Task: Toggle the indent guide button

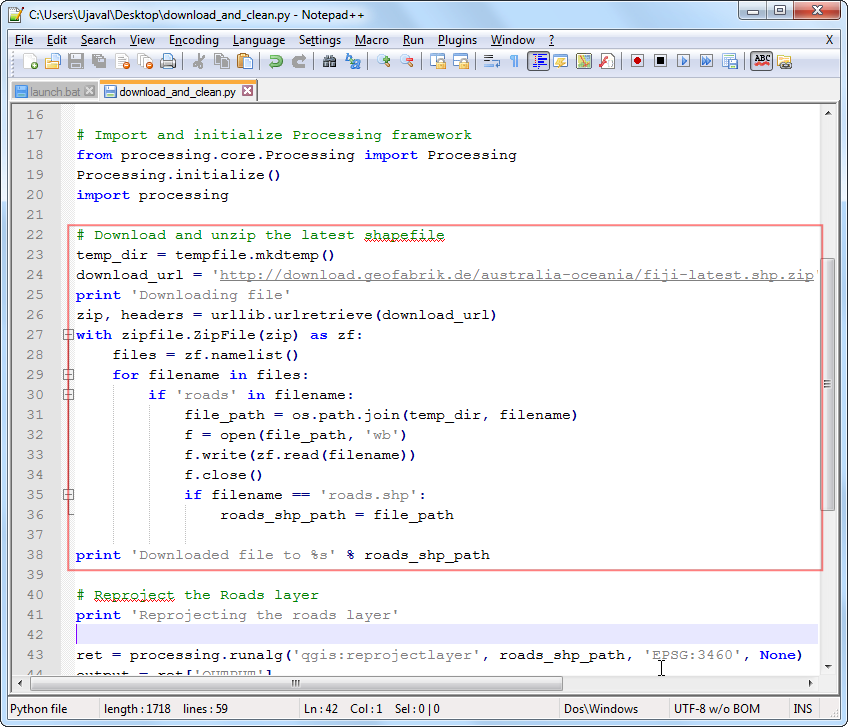Action: pos(539,61)
